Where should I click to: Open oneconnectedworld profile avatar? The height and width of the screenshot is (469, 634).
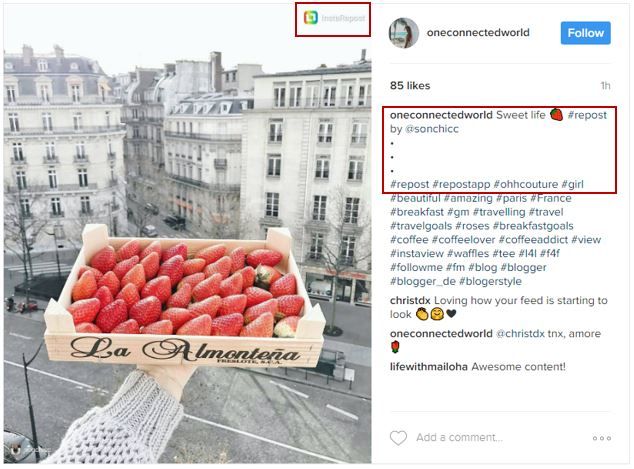403,33
